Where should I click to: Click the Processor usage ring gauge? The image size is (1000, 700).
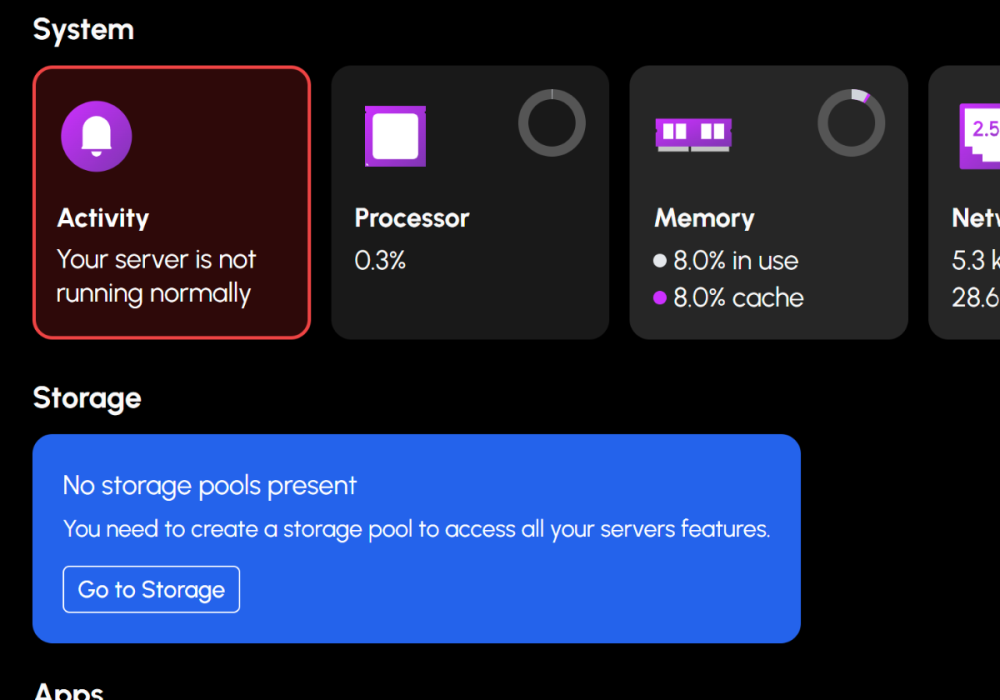point(552,123)
